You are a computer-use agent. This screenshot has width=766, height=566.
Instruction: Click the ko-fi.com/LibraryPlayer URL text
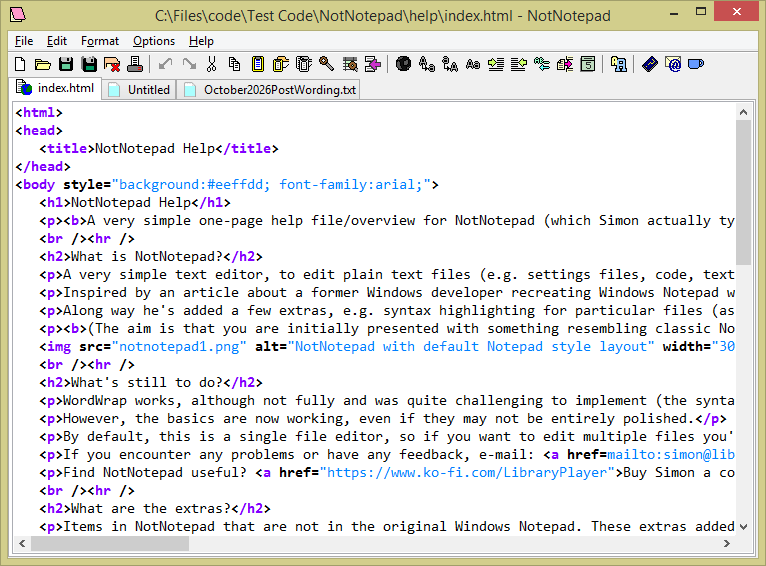[467, 473]
